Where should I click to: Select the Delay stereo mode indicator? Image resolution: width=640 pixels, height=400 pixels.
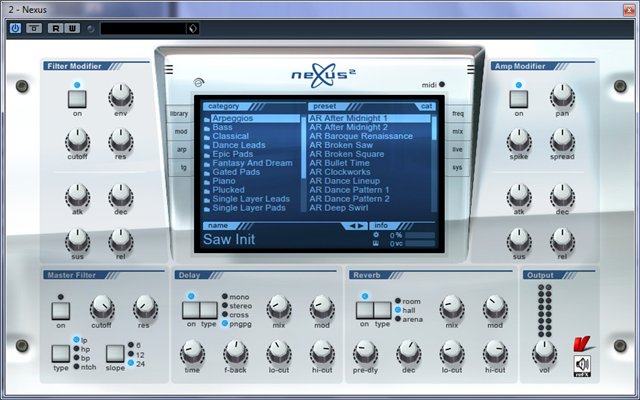(x=225, y=305)
